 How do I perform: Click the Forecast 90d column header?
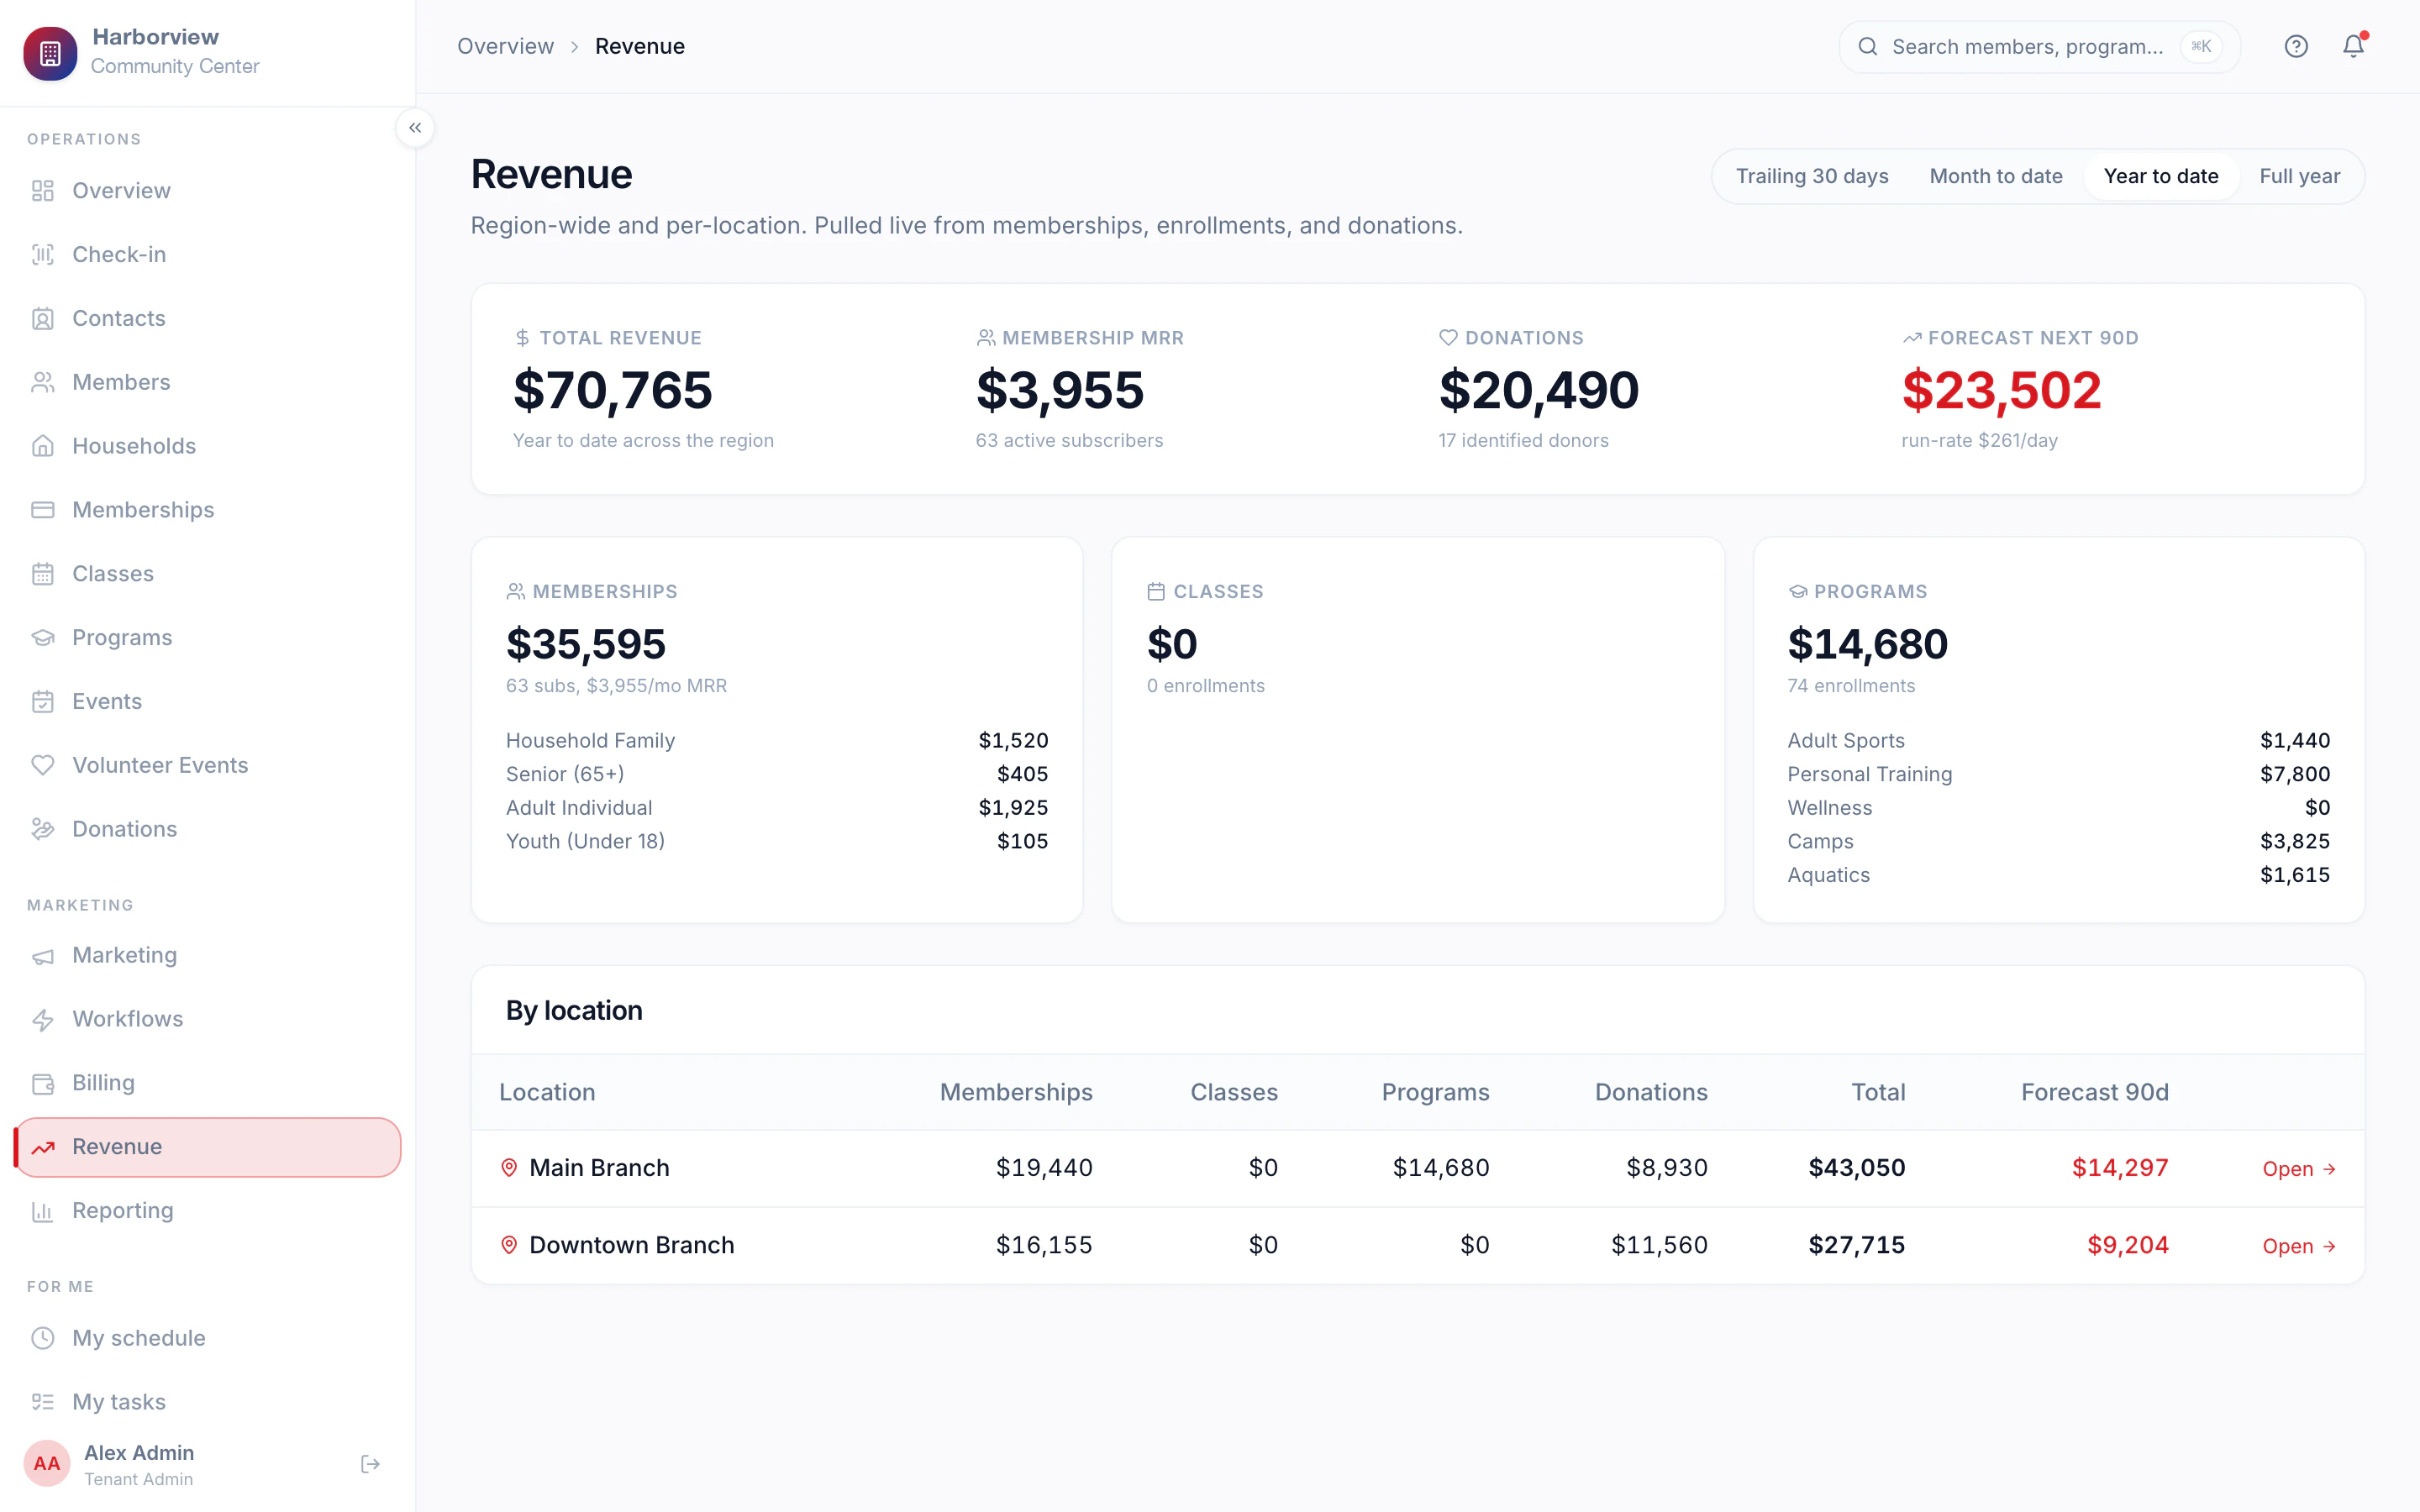[2095, 1092]
